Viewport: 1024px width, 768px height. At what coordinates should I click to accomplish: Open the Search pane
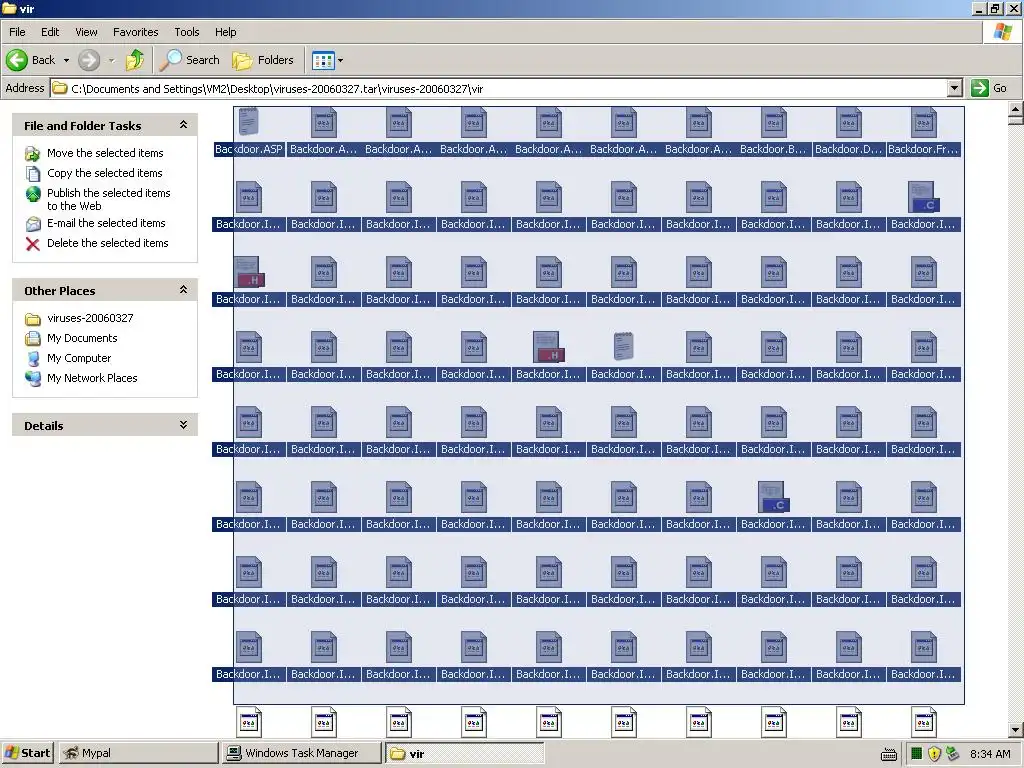tap(190, 60)
